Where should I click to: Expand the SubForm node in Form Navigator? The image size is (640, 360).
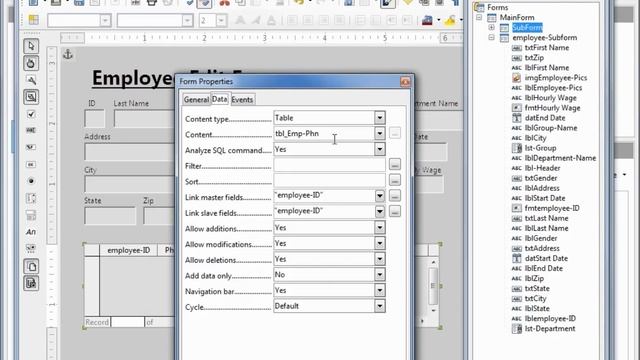[491, 27]
